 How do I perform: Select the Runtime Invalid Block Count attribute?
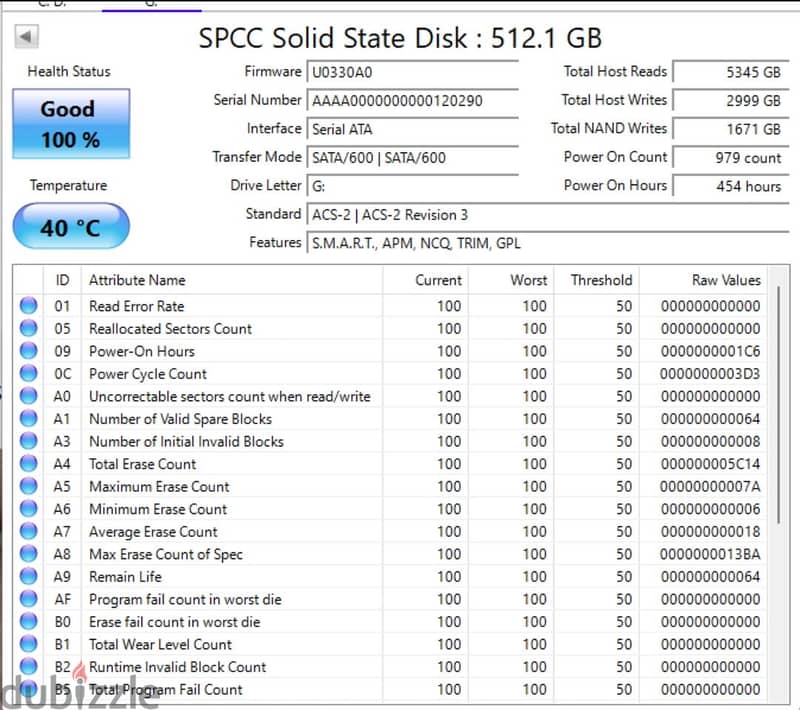point(178,667)
